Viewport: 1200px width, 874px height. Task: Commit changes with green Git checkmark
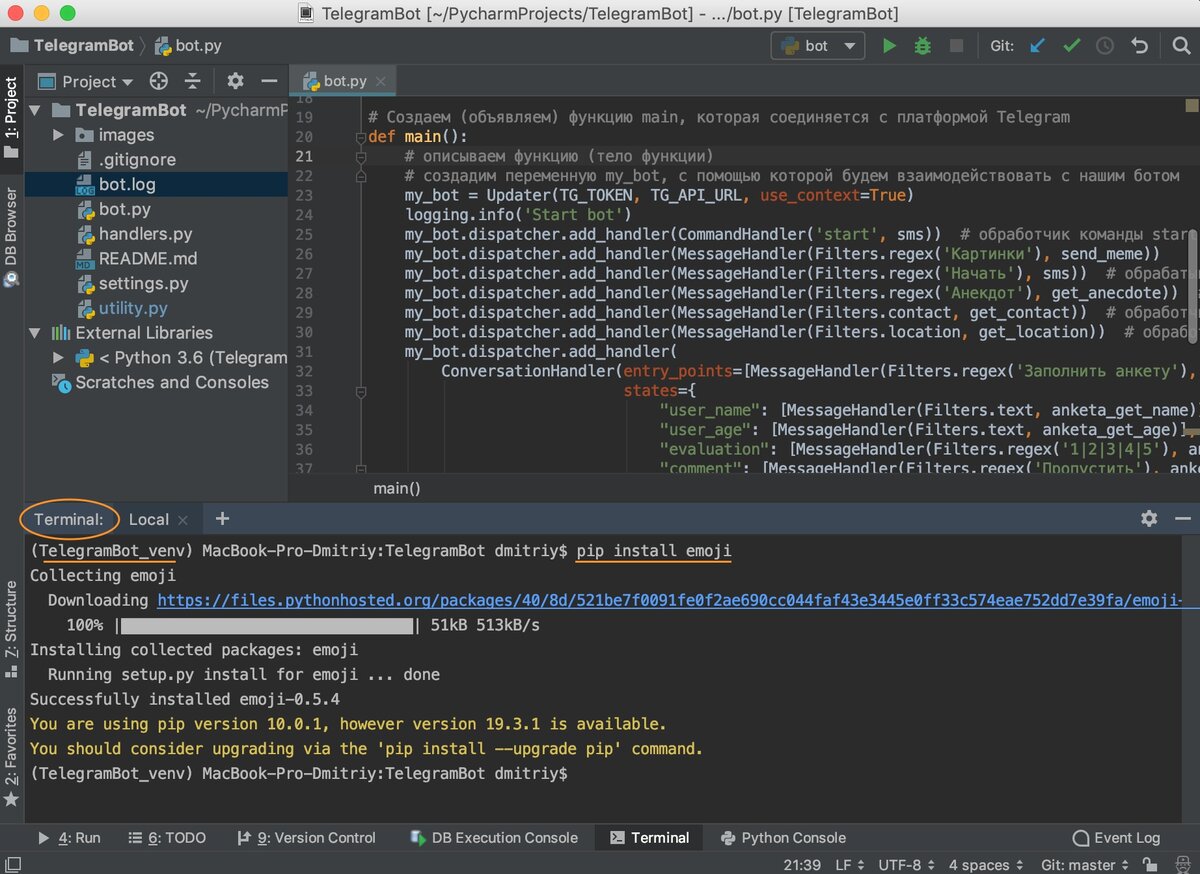[x=1071, y=46]
